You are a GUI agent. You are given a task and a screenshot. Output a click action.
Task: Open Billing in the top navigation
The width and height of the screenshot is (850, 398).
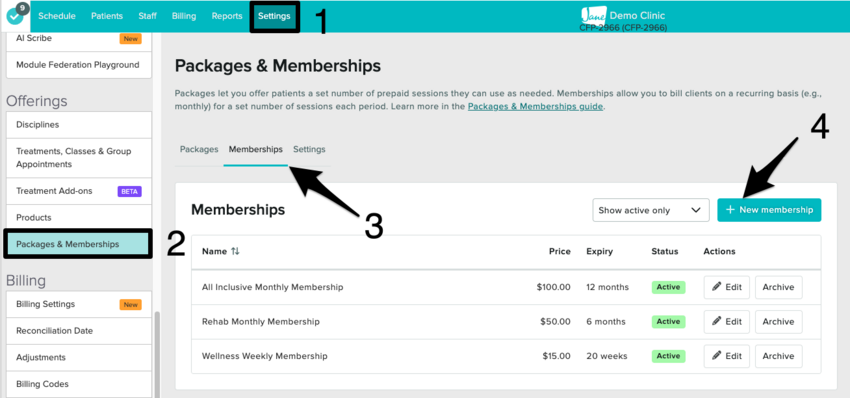[x=184, y=16]
